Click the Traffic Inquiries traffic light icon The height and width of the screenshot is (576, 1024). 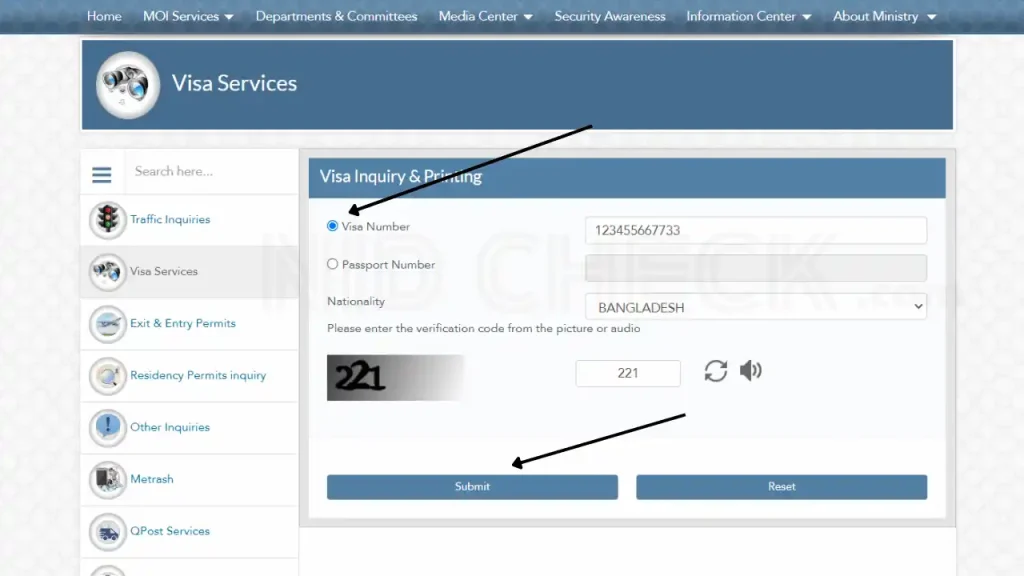tap(107, 220)
